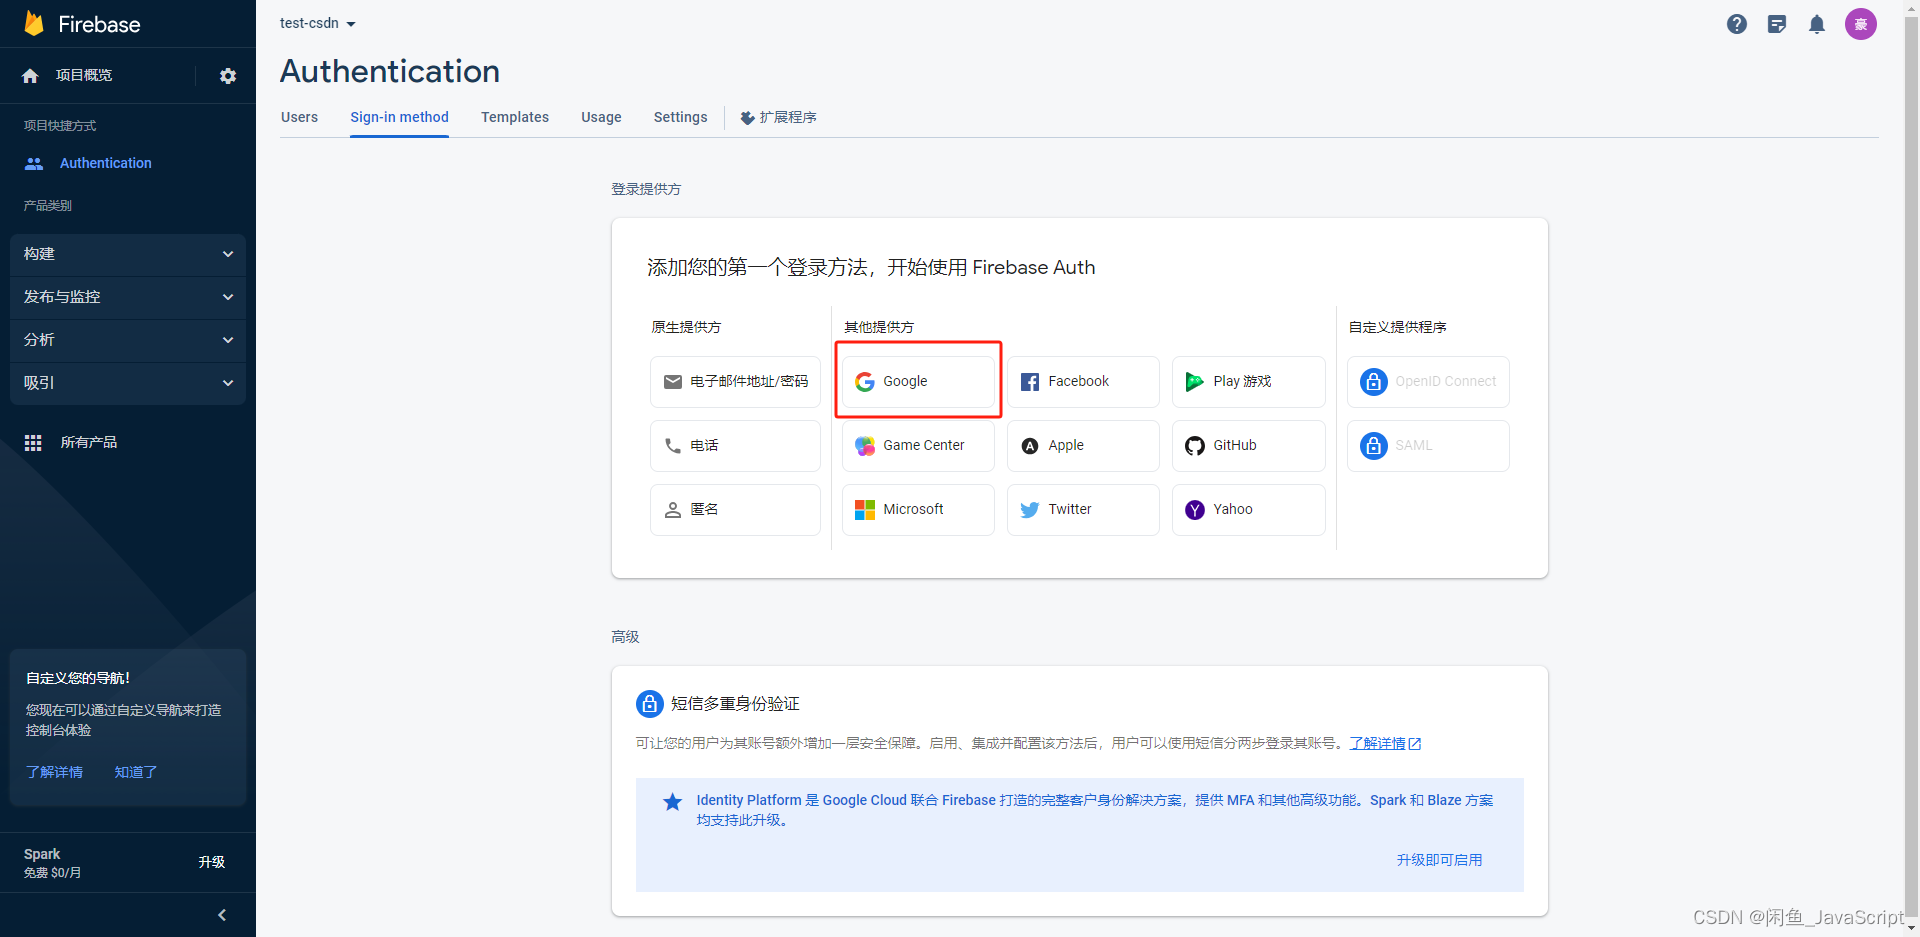
Task: Click the 扩展程序 puzzle icon
Action: click(x=747, y=118)
